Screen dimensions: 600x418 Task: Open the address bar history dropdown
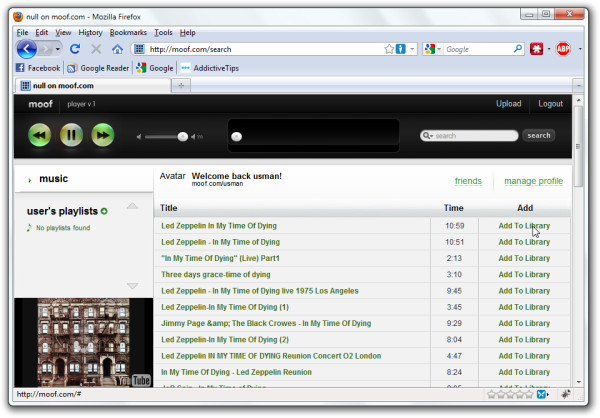coord(412,49)
